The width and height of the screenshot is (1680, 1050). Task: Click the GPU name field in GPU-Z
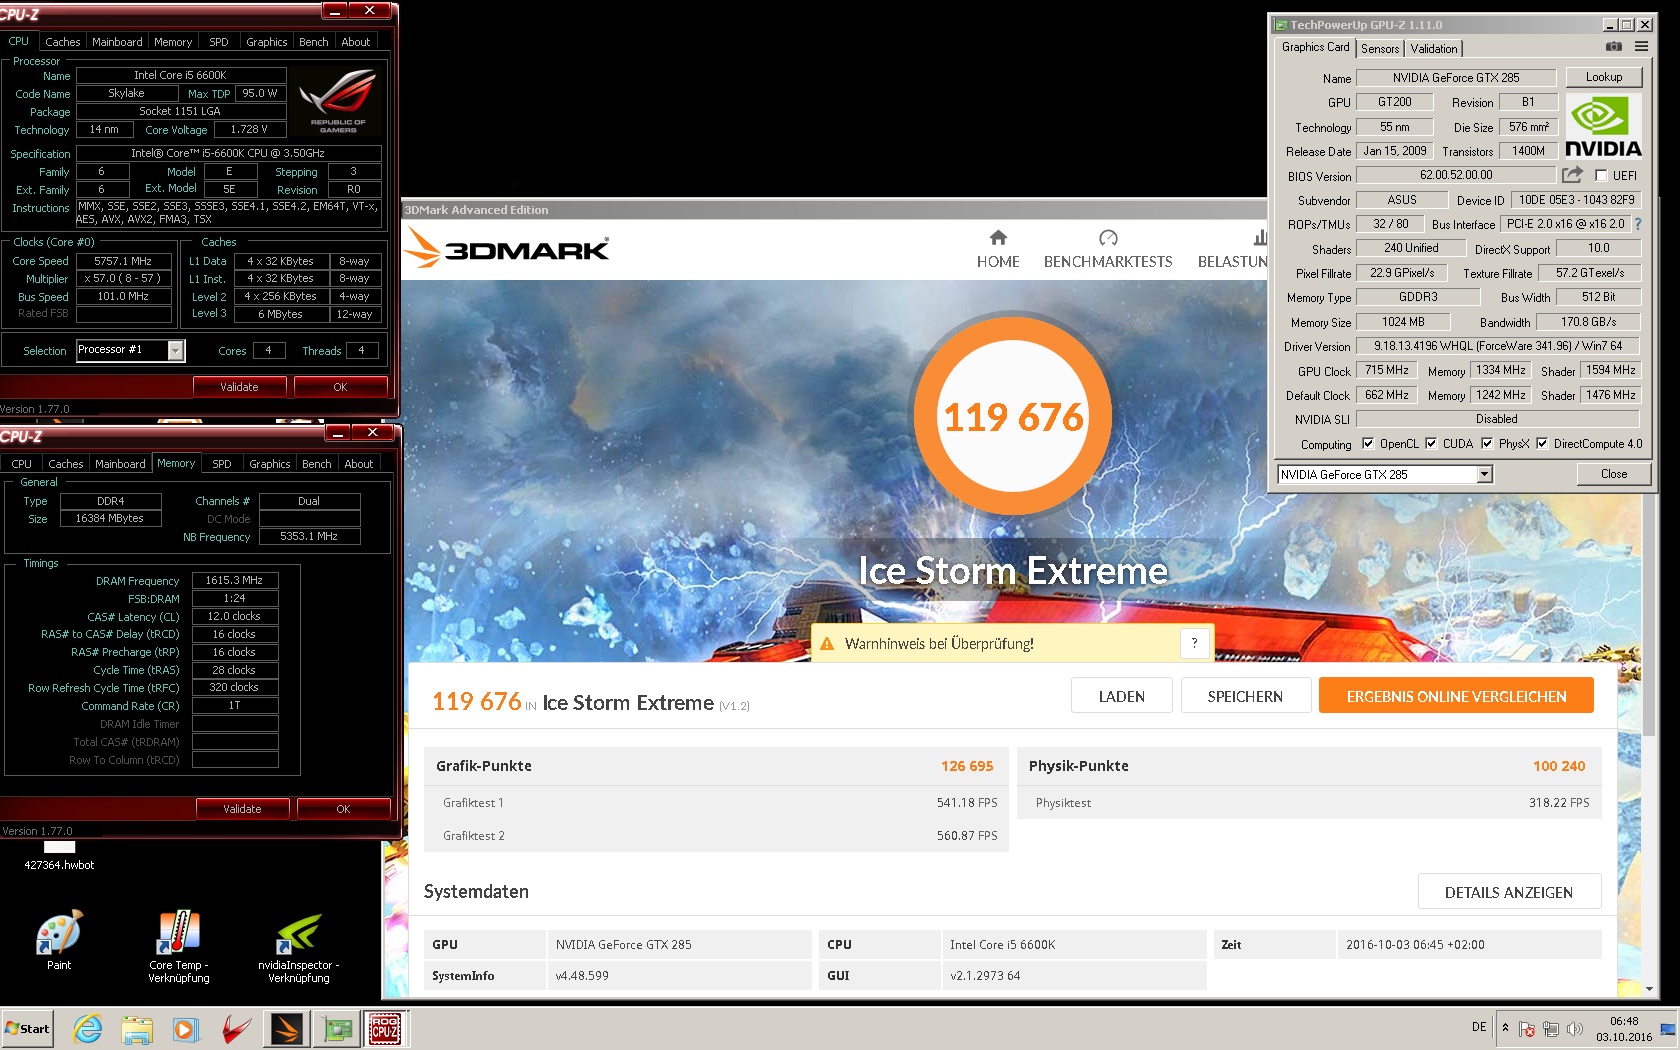[x=1455, y=78]
